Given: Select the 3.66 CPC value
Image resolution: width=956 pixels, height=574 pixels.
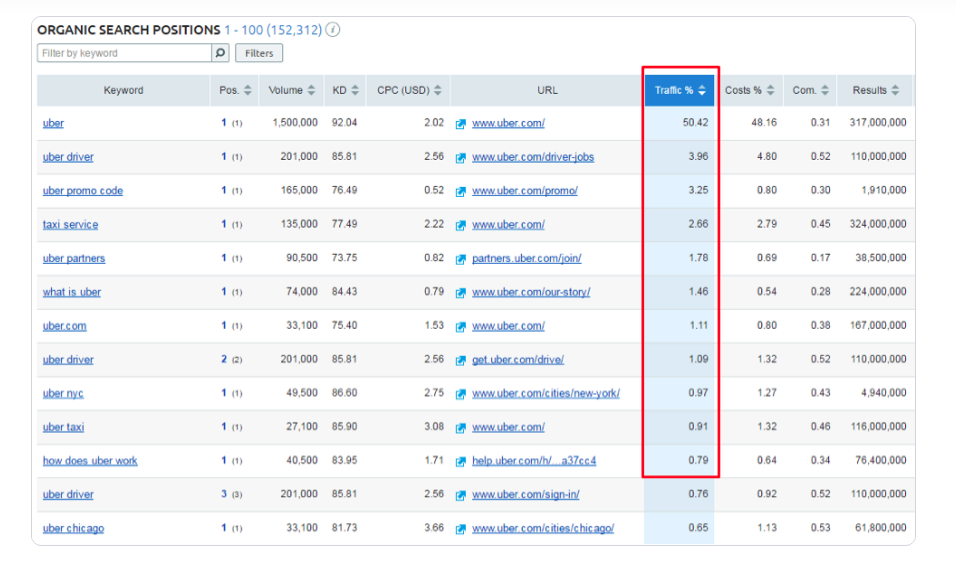Looking at the screenshot, I should click(x=434, y=528).
